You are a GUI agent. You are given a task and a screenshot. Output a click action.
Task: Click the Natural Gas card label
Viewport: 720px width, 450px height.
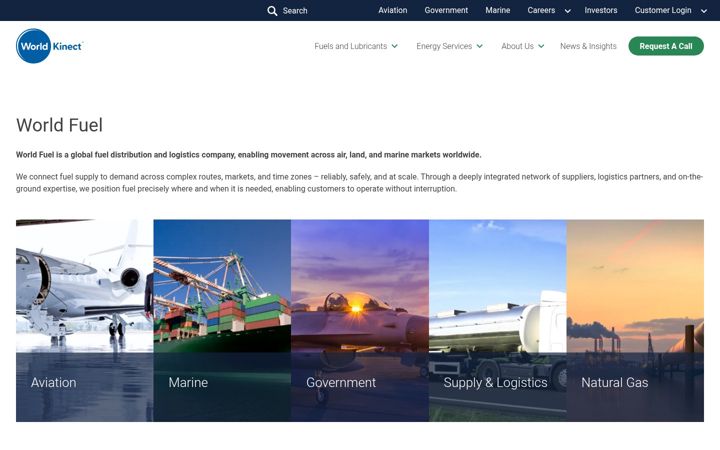click(615, 382)
